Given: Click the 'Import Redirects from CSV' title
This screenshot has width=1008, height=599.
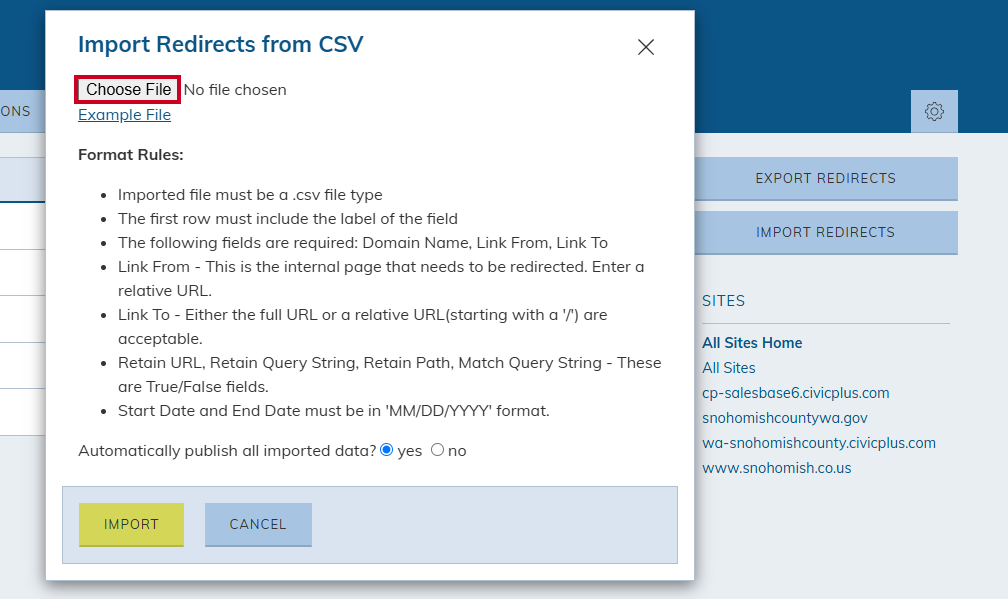Looking at the screenshot, I should click(x=220, y=44).
